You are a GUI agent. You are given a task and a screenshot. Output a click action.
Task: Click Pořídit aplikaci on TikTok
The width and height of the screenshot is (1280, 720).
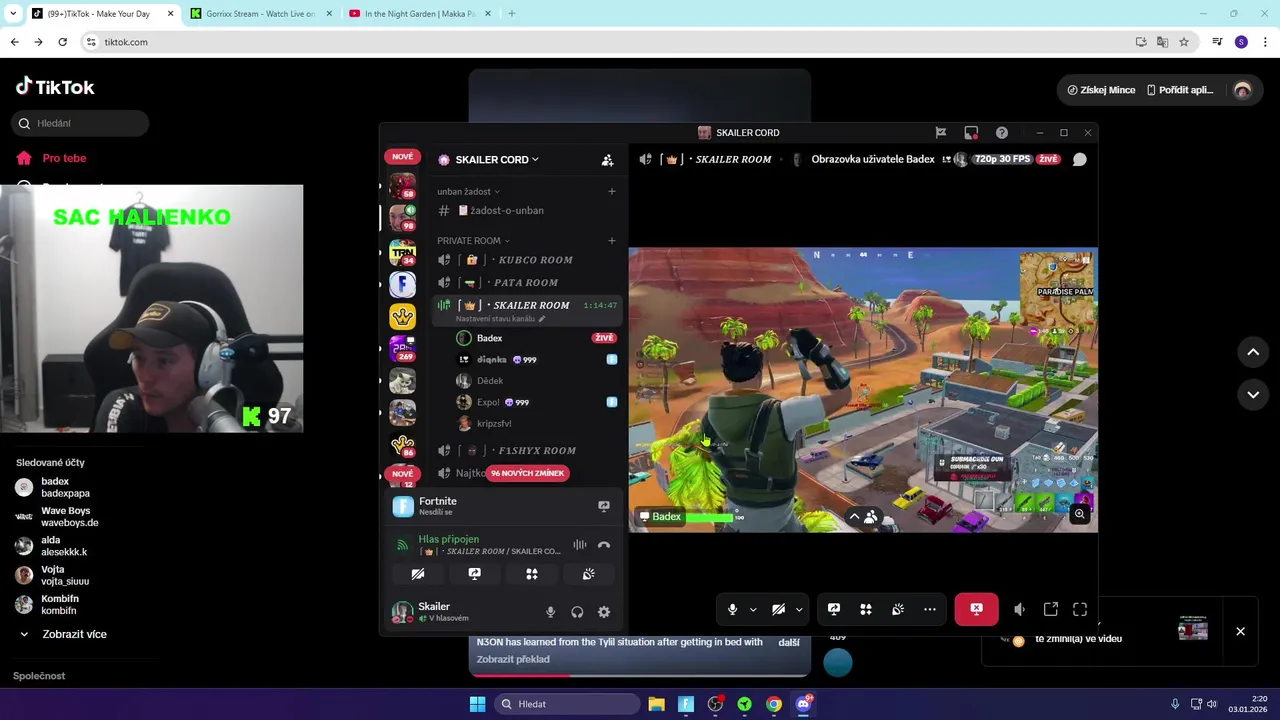(x=1180, y=90)
